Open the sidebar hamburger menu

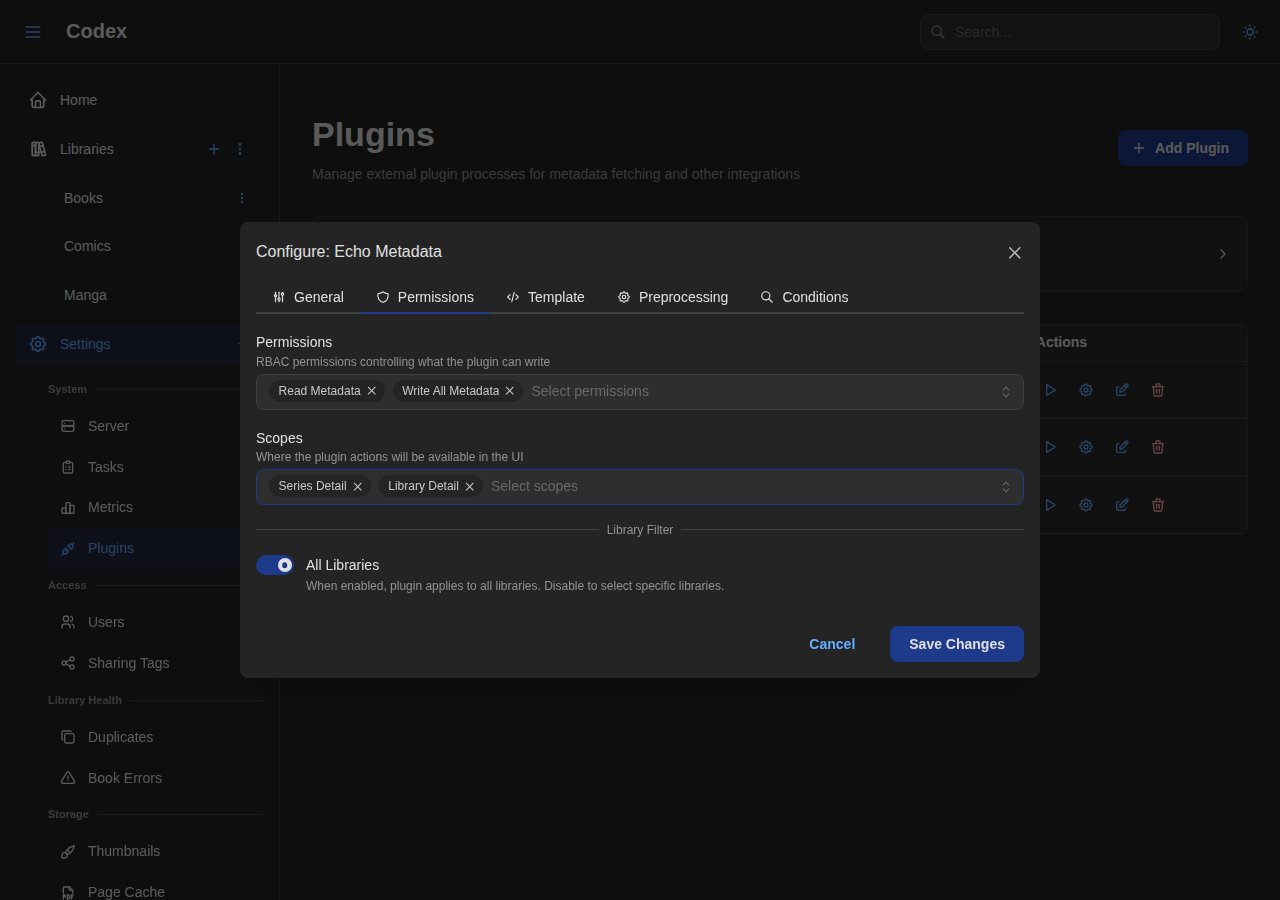[32, 31]
